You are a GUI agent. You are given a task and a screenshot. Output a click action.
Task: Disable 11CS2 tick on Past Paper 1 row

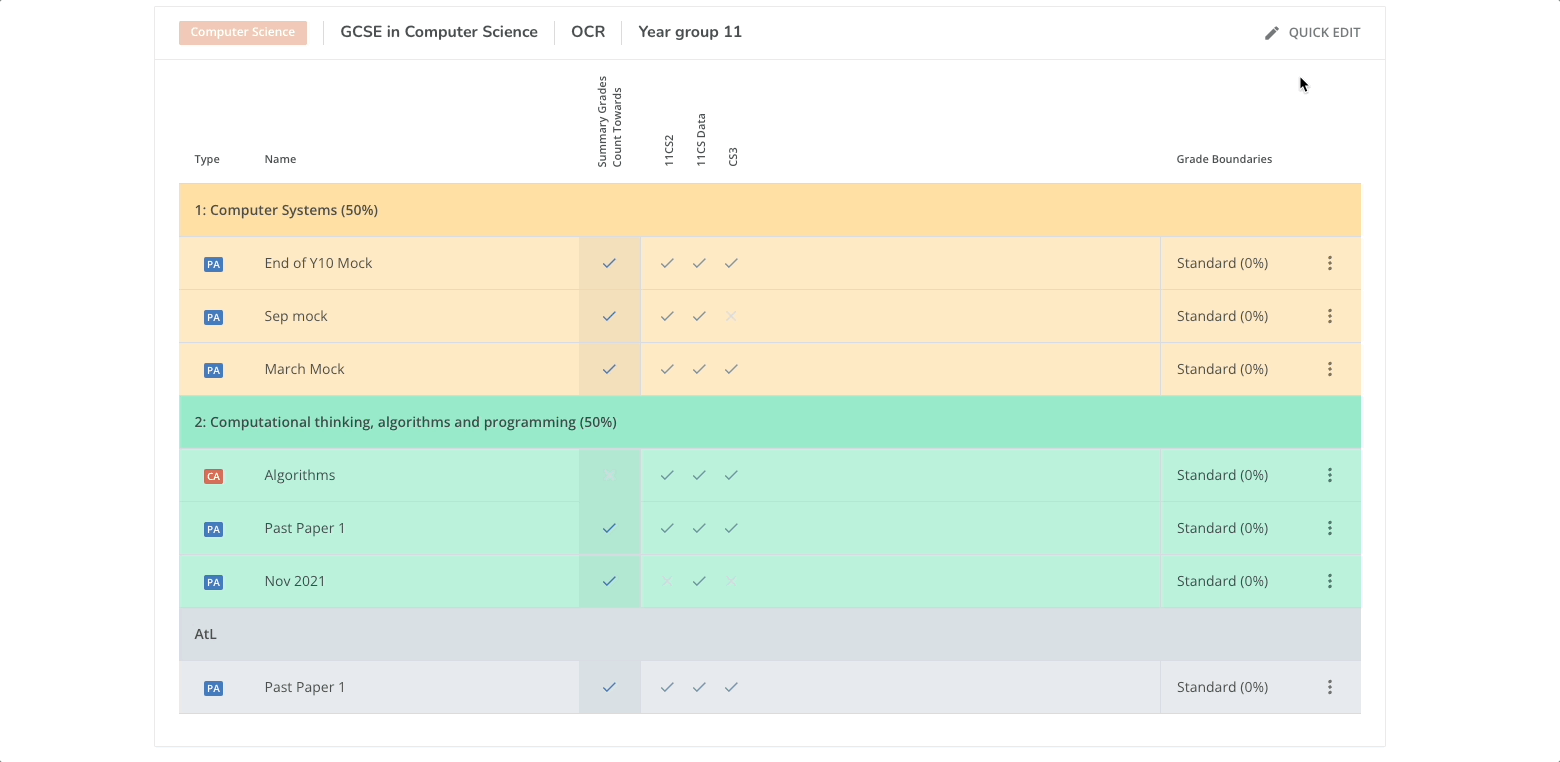667,528
